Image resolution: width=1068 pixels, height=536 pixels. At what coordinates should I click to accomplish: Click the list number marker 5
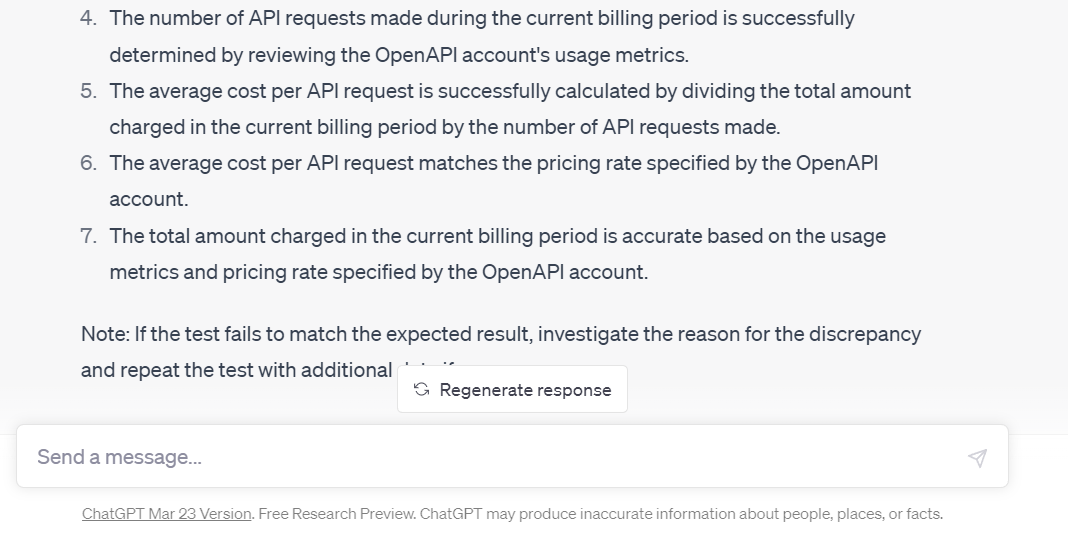pos(88,91)
